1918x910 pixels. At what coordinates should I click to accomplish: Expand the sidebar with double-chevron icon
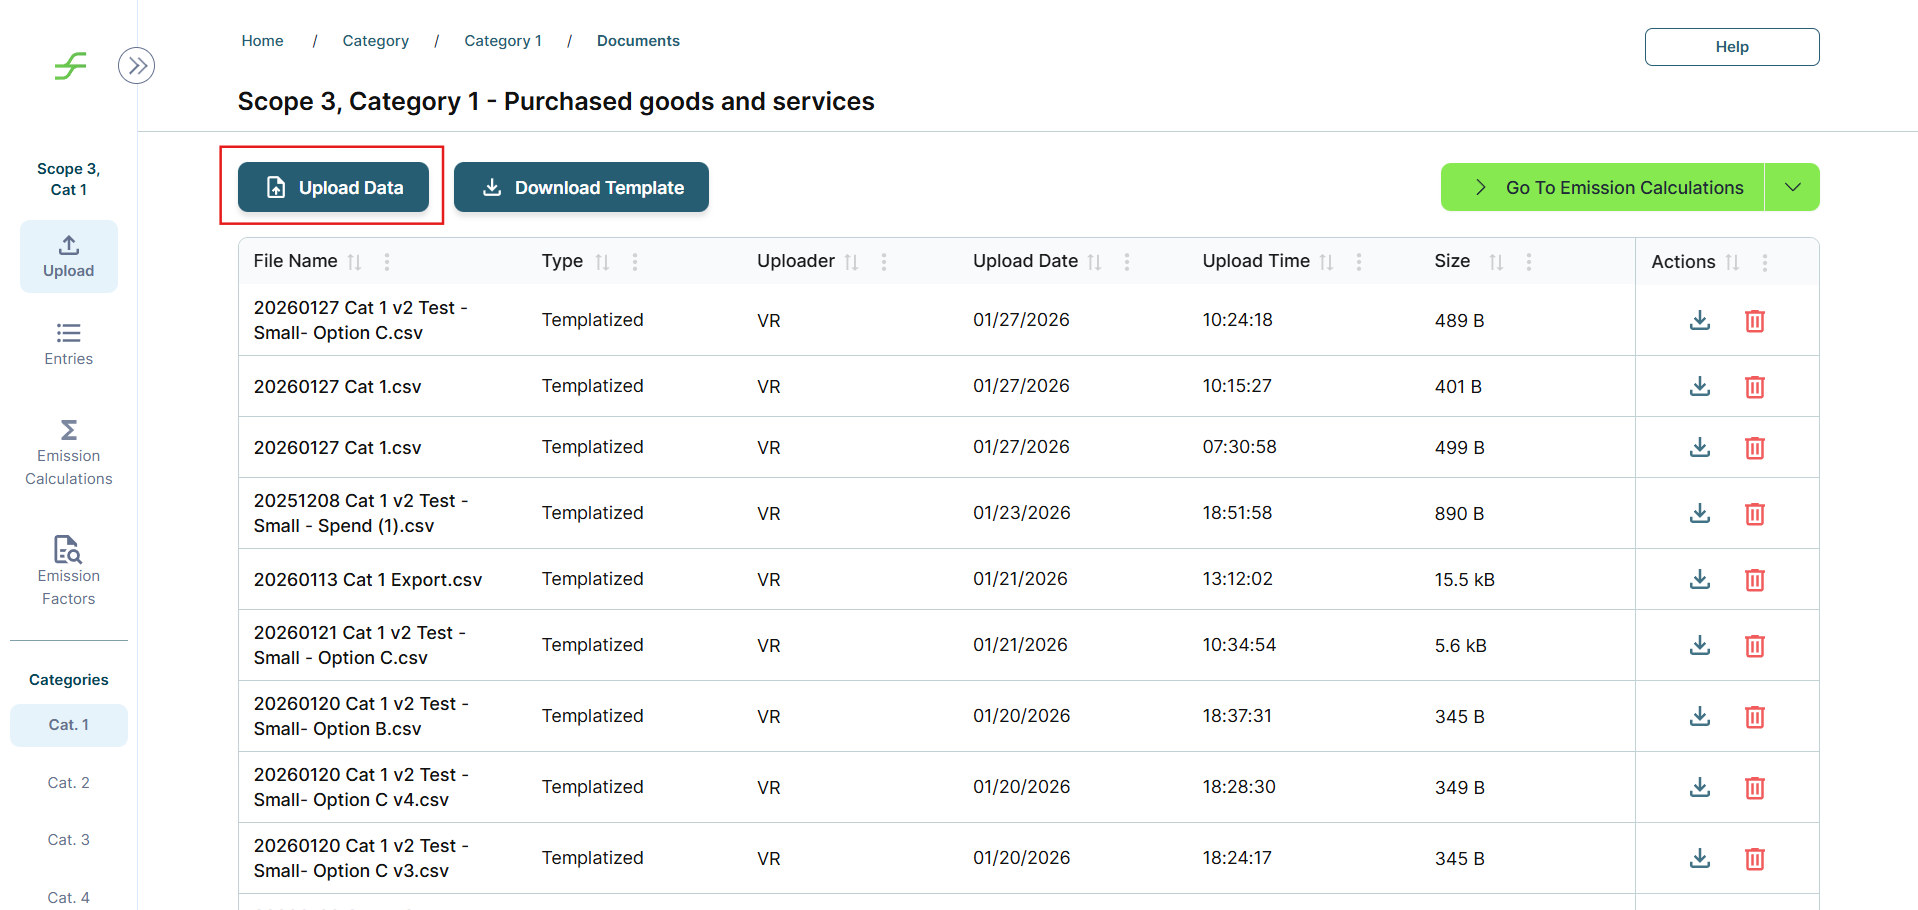(x=136, y=66)
